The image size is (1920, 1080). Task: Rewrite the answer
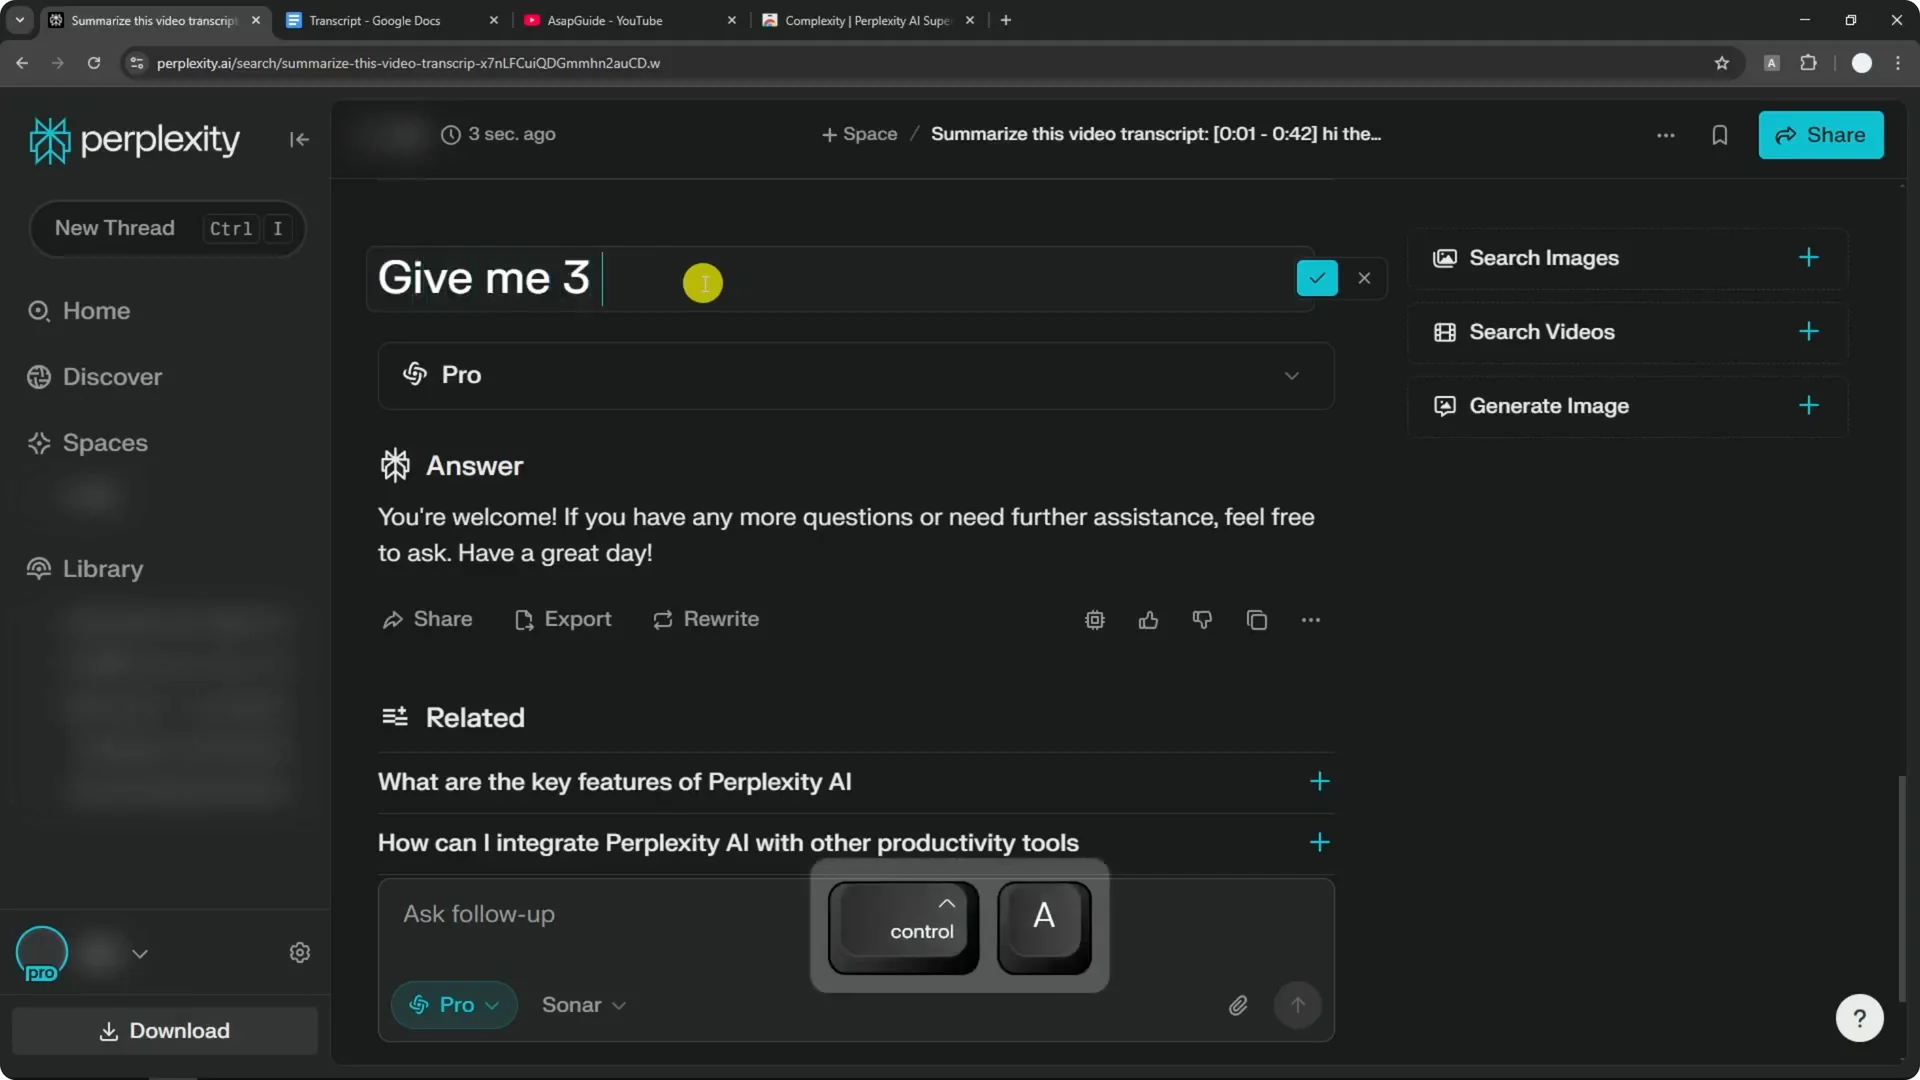pyautogui.click(x=705, y=619)
